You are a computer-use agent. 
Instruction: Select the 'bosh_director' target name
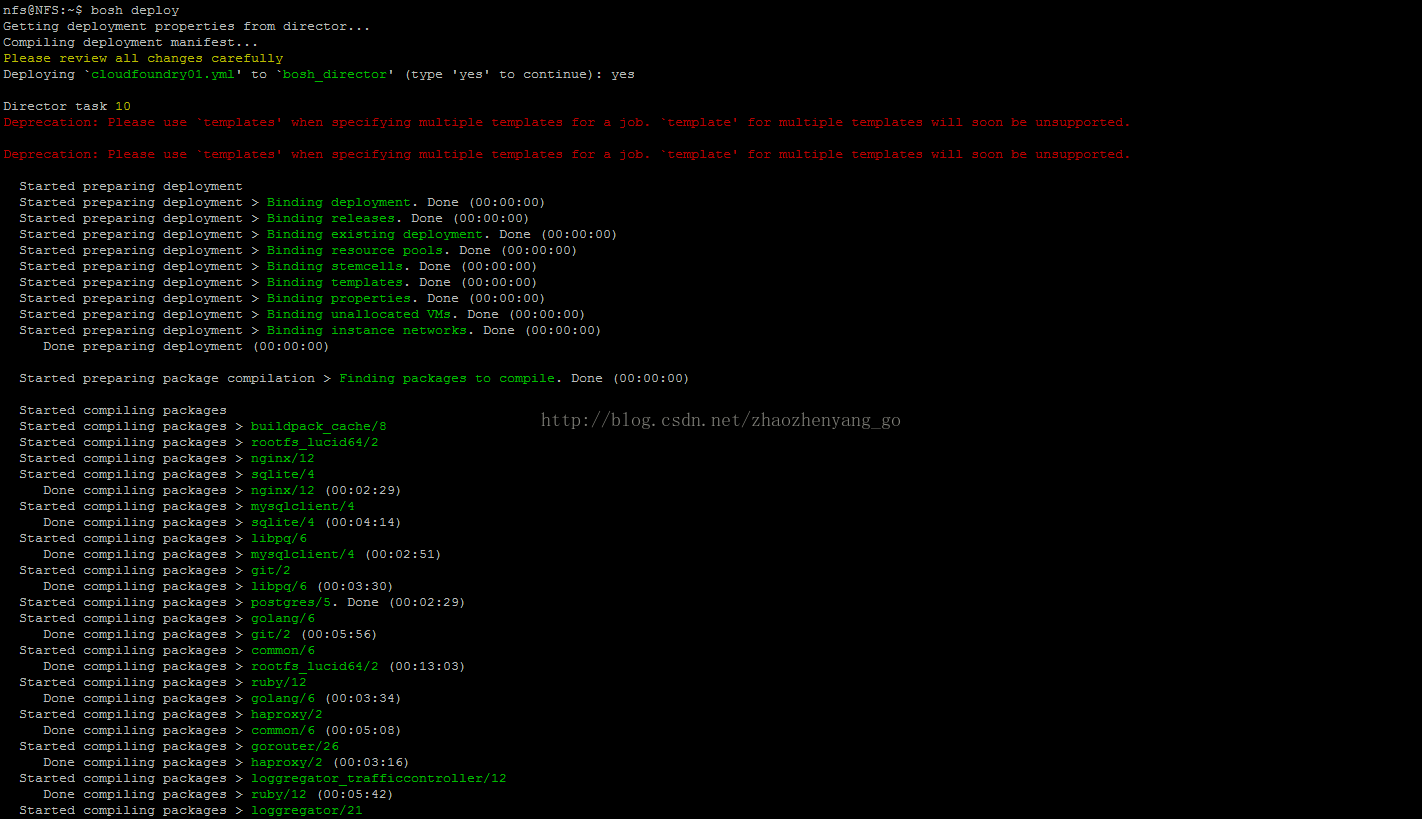coord(335,74)
